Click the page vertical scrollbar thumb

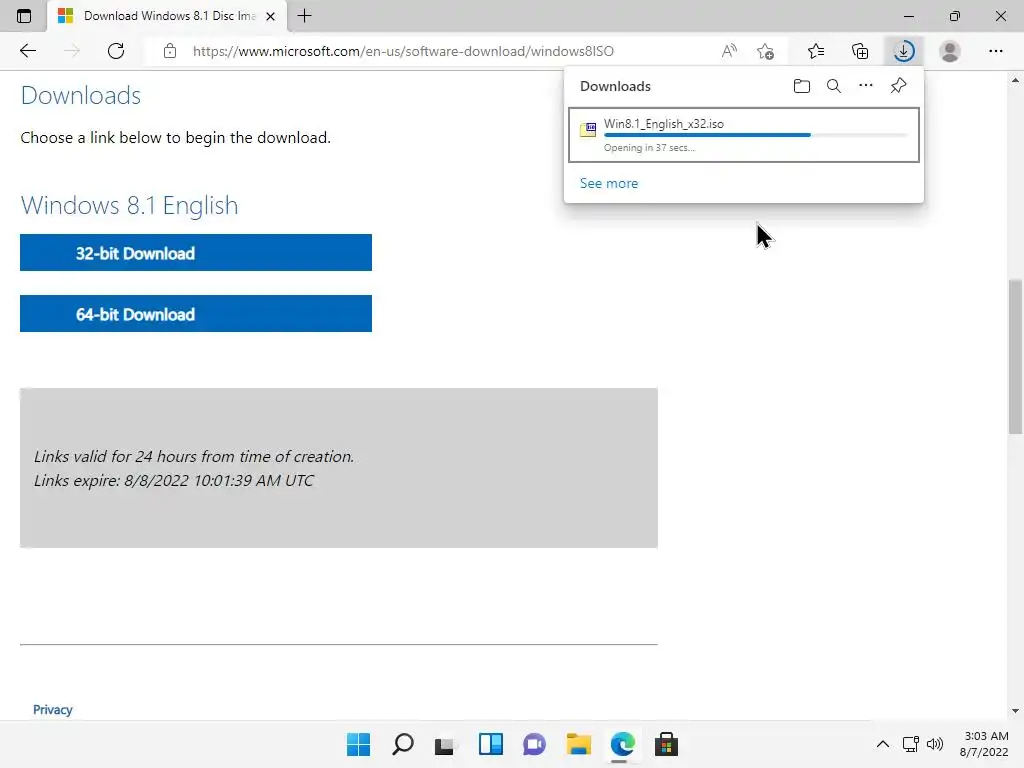1015,357
